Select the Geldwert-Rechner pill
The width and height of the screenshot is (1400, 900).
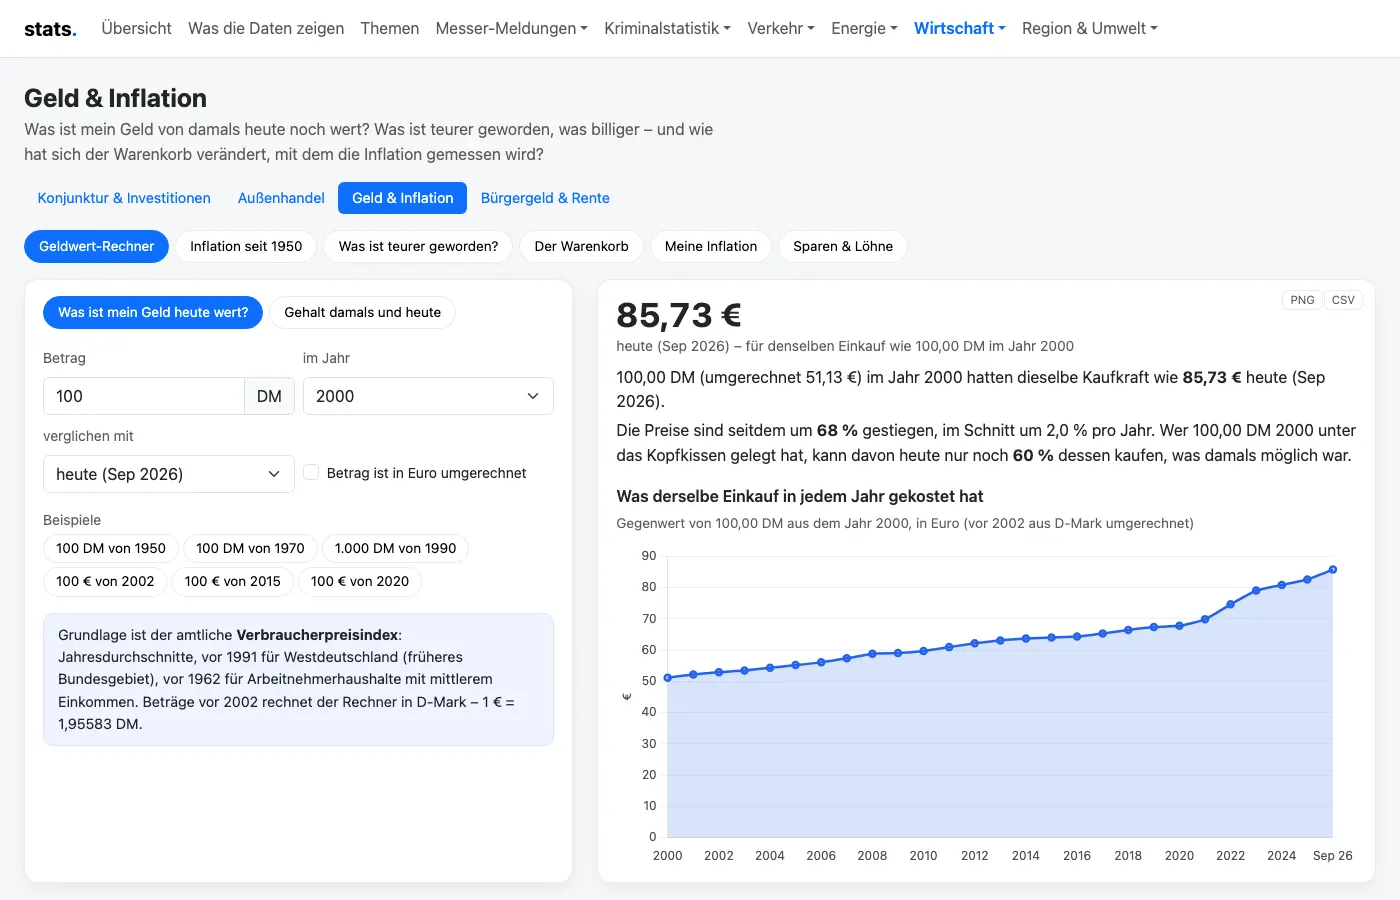(97, 246)
